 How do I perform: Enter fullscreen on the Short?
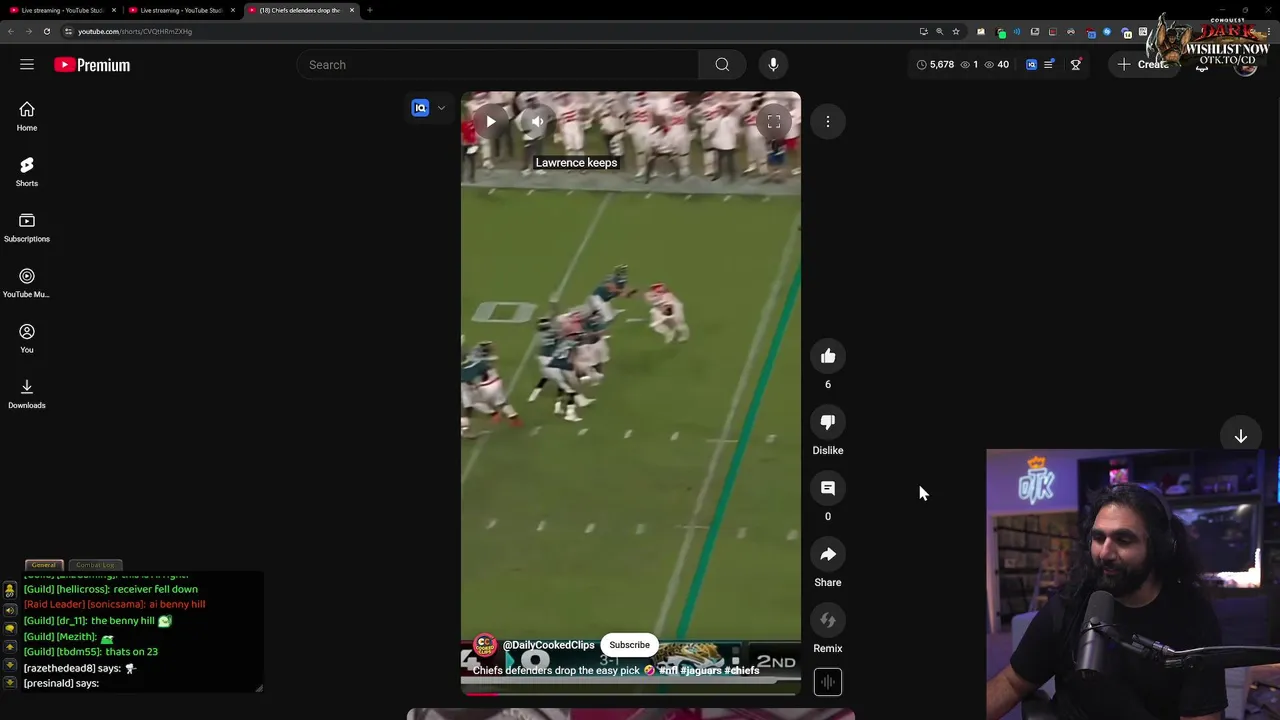pyautogui.click(x=773, y=122)
